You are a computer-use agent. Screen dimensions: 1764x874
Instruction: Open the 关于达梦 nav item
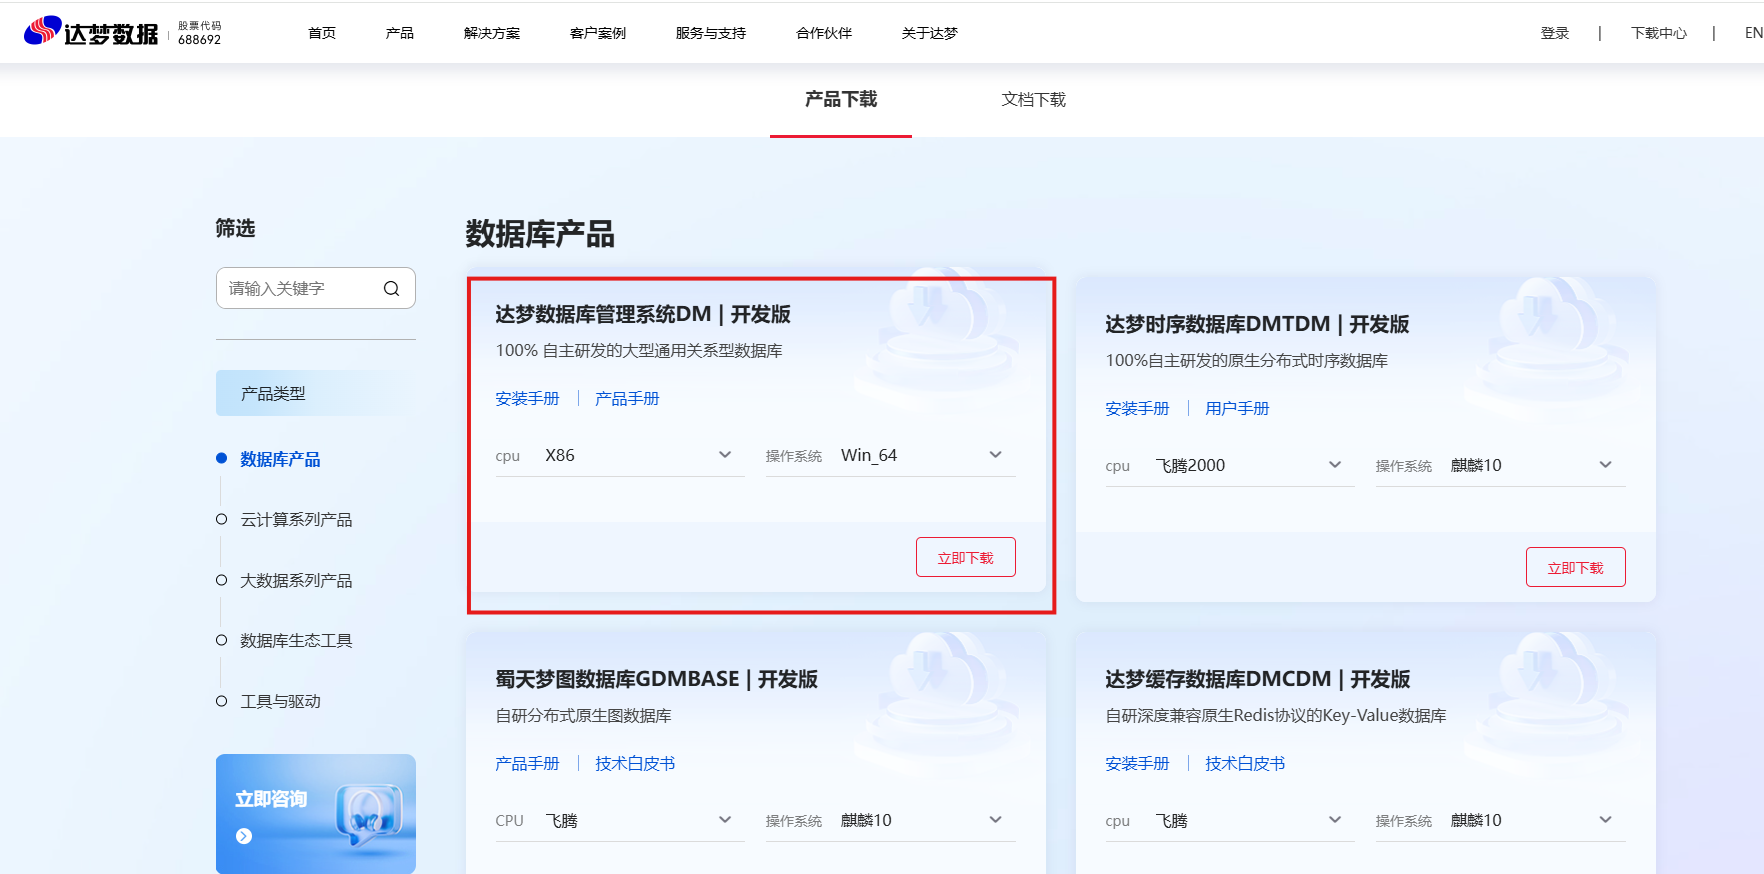coord(930,33)
